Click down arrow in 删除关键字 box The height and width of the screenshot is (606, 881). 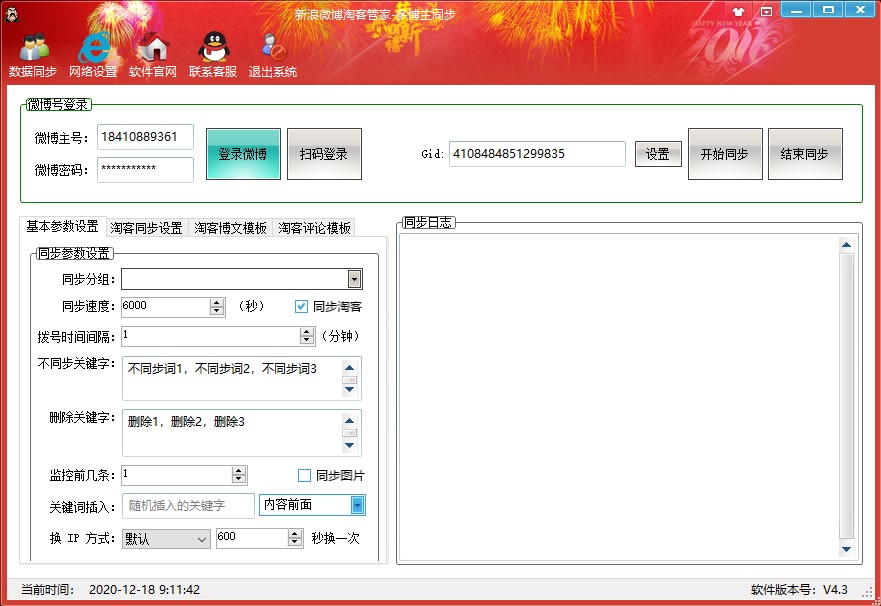tap(349, 445)
